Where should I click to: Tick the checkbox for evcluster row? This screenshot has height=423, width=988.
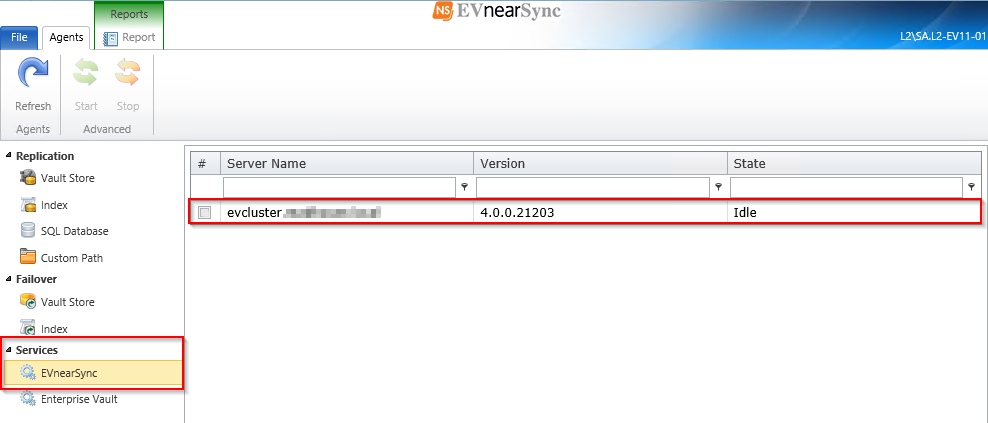click(205, 213)
